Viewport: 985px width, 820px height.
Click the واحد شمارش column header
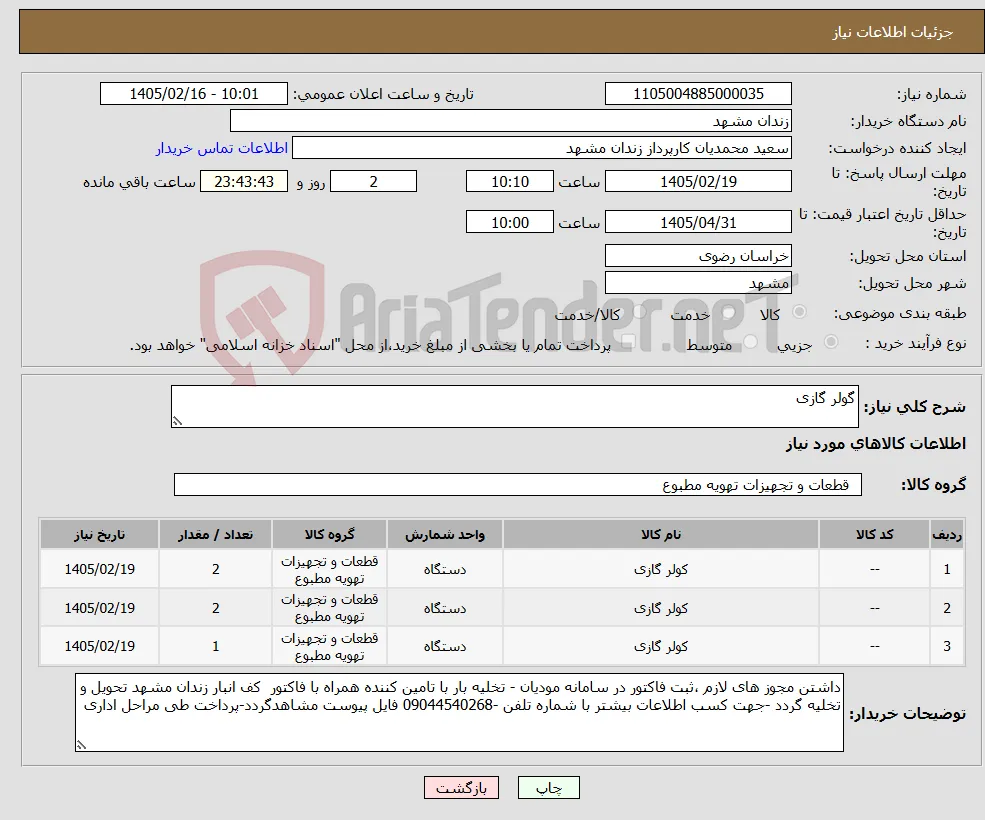coord(445,535)
